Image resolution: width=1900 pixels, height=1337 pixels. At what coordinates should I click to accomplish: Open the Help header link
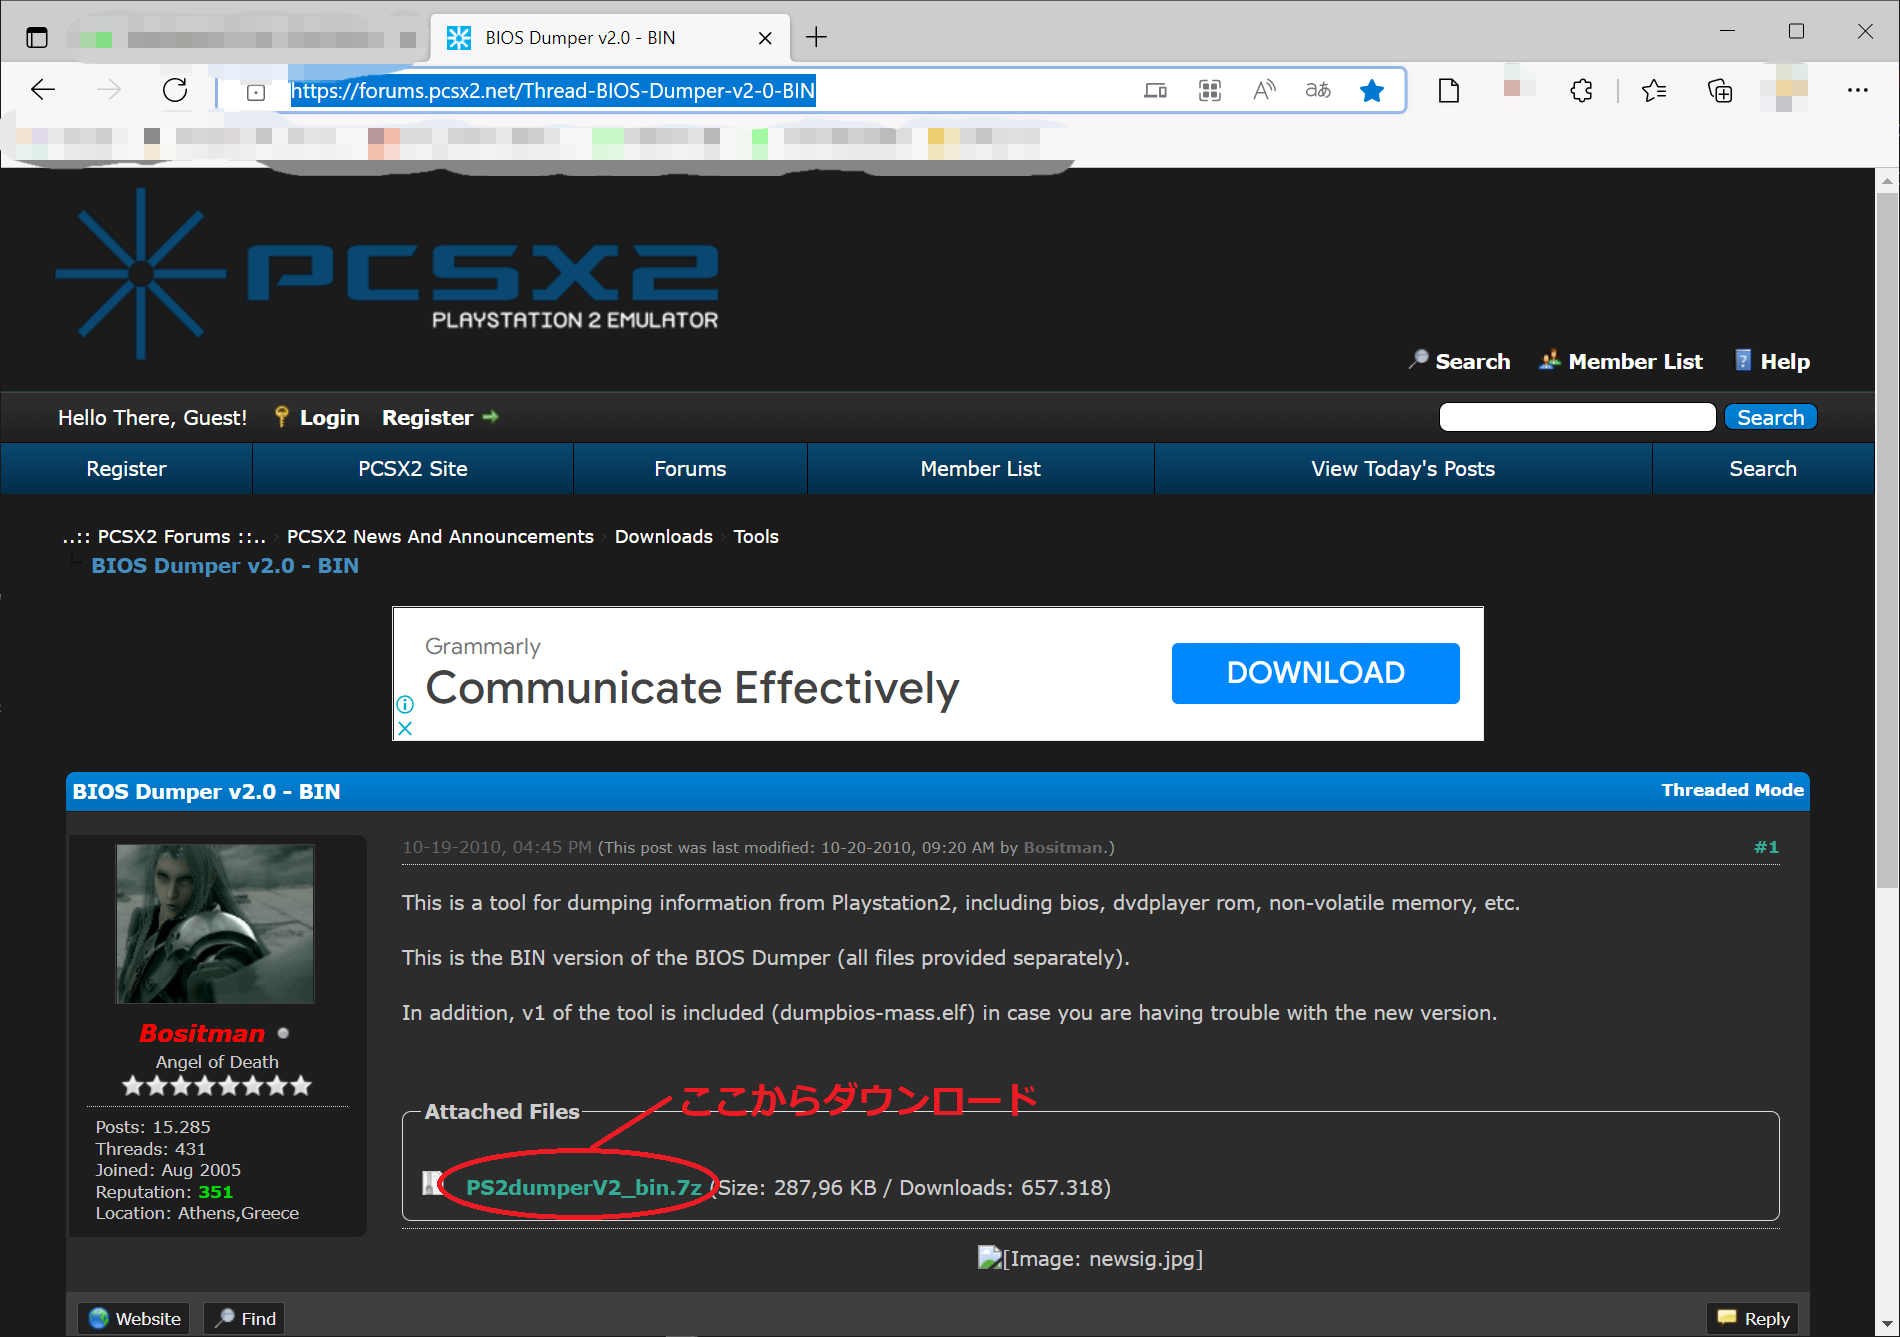tap(1784, 362)
